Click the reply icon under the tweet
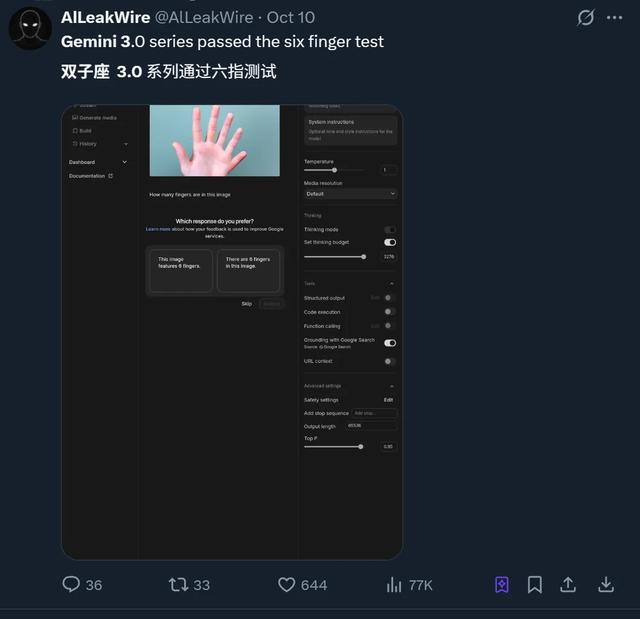Viewport: 640px width, 619px height. click(x=72, y=584)
